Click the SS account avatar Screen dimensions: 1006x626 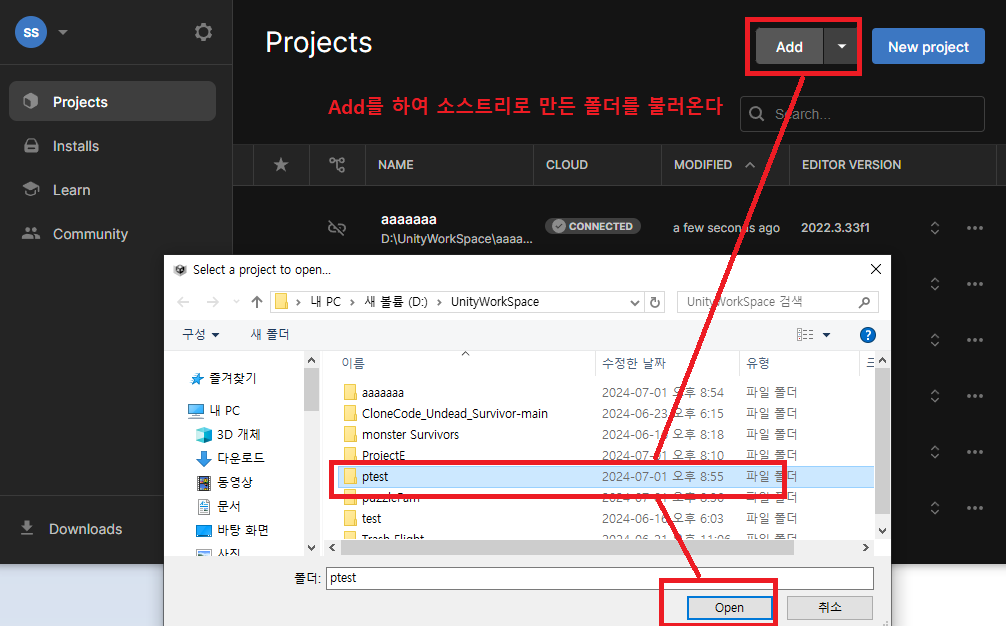click(31, 32)
